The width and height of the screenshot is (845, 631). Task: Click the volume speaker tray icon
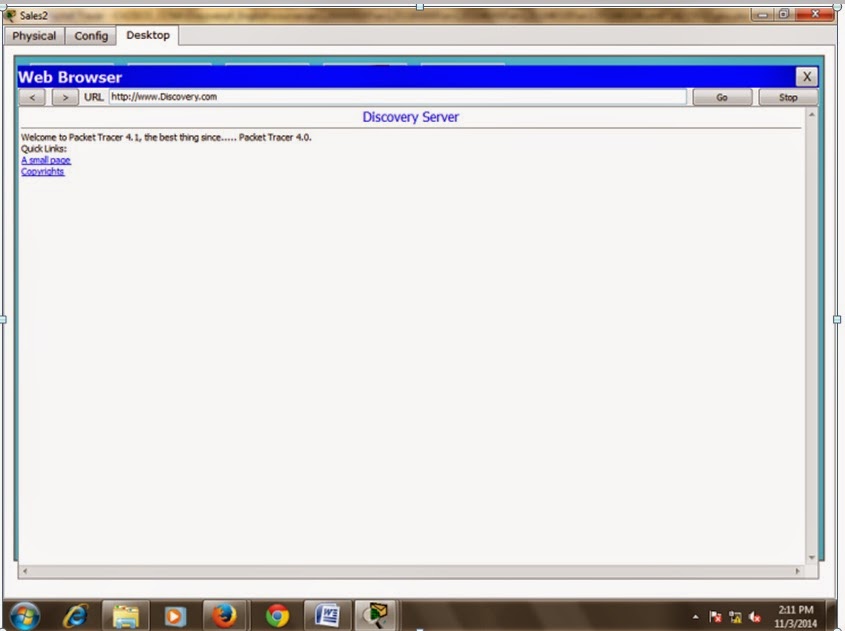coord(754,617)
